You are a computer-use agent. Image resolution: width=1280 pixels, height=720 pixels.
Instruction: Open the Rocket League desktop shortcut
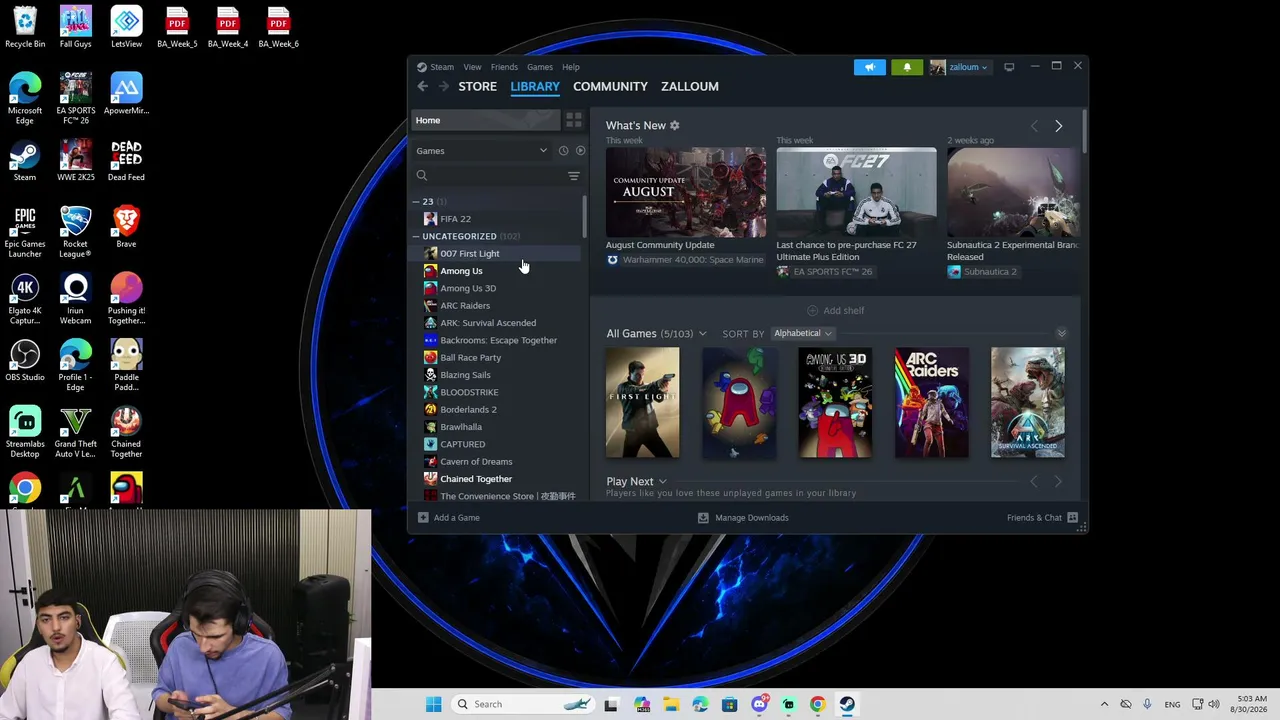coord(75,232)
